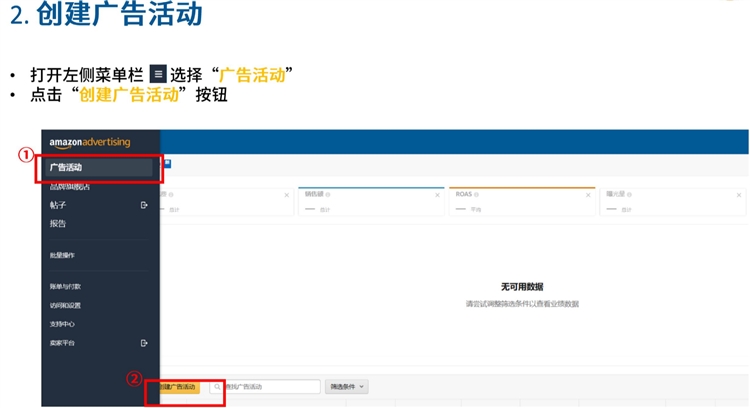Click the amazon advertising logo
This screenshot has height=408, width=750.
[89, 143]
